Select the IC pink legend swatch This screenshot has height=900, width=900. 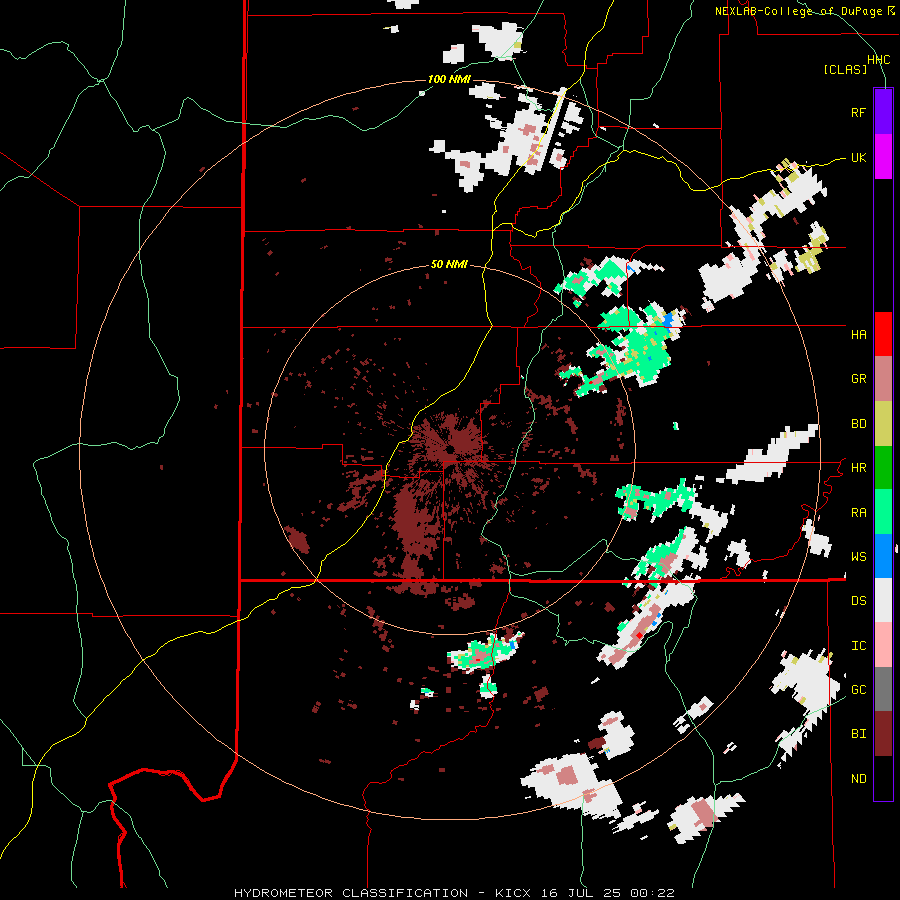(883, 645)
